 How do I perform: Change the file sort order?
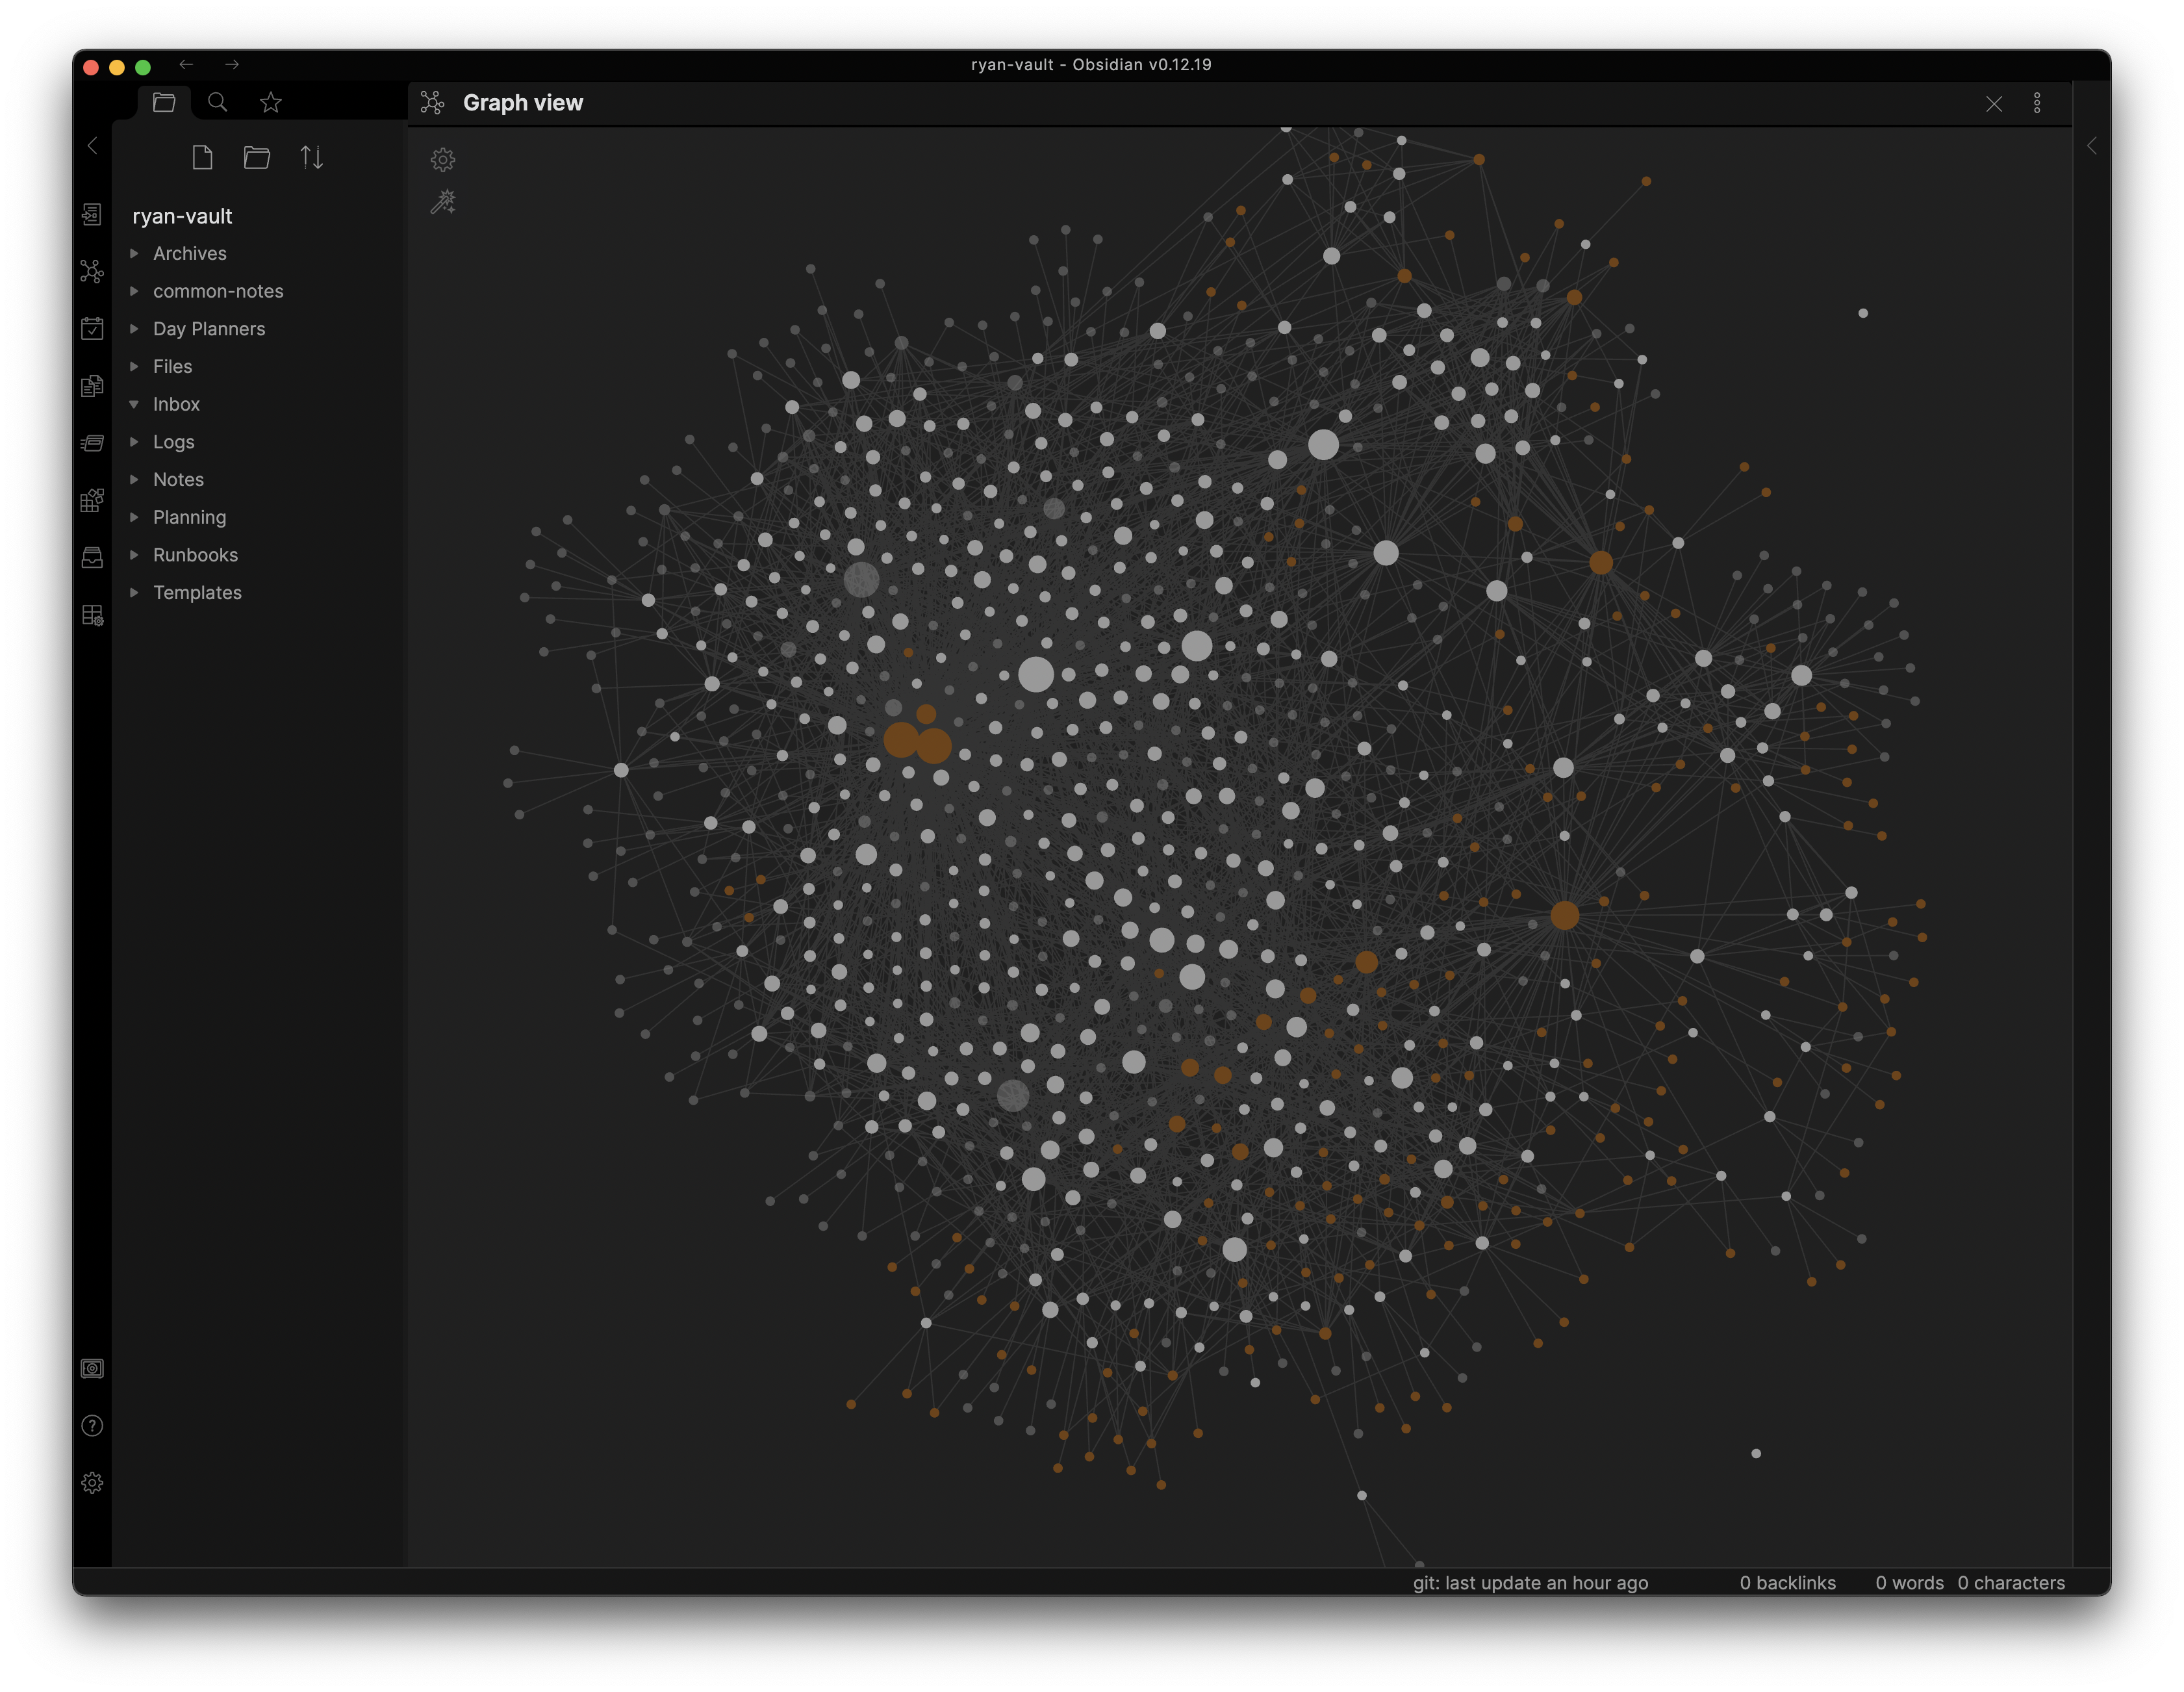pos(312,157)
